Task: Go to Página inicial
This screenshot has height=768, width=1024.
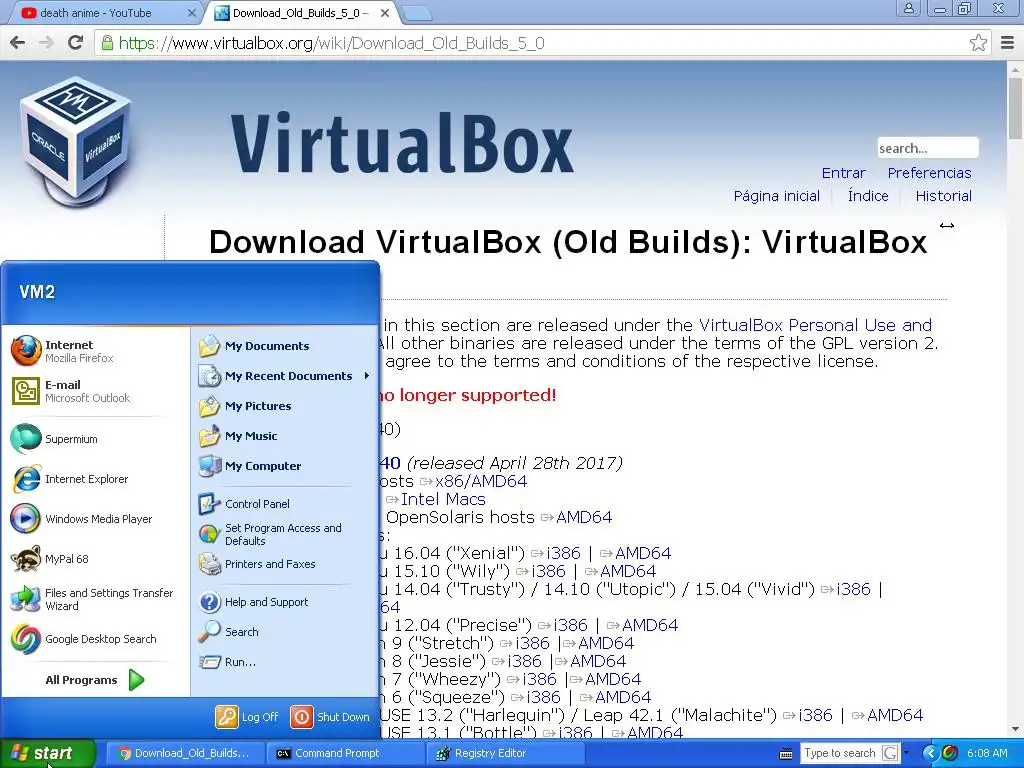Action: coord(776,196)
